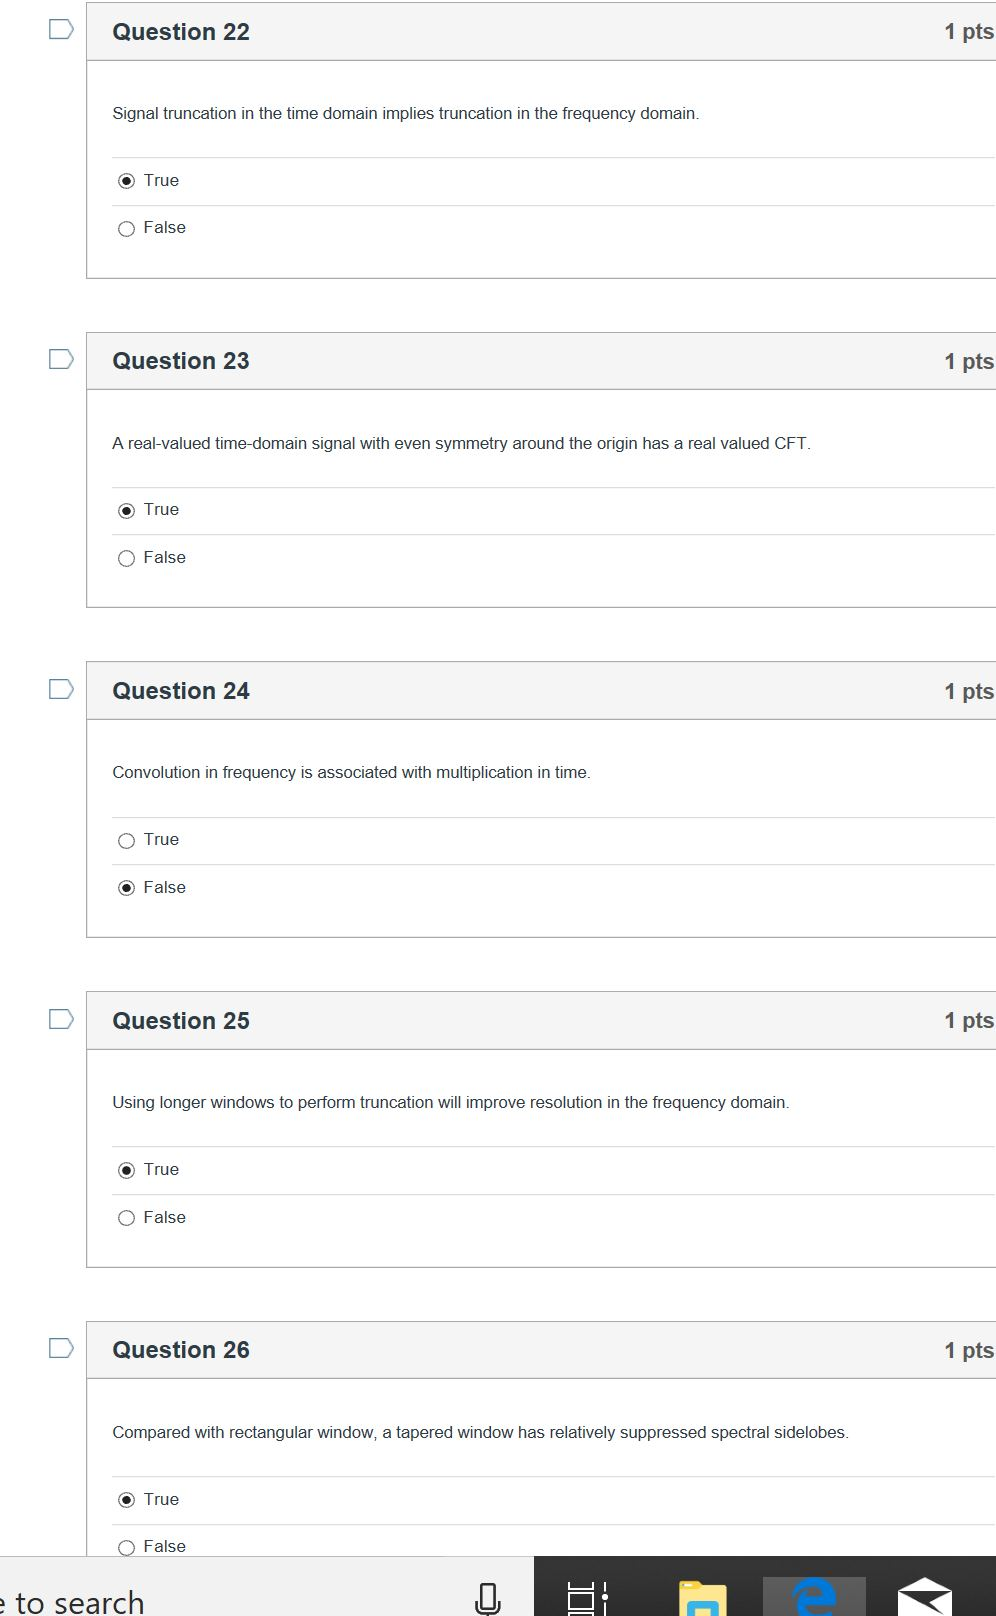Flag Question 23 with bookmark icon

(x=61, y=359)
